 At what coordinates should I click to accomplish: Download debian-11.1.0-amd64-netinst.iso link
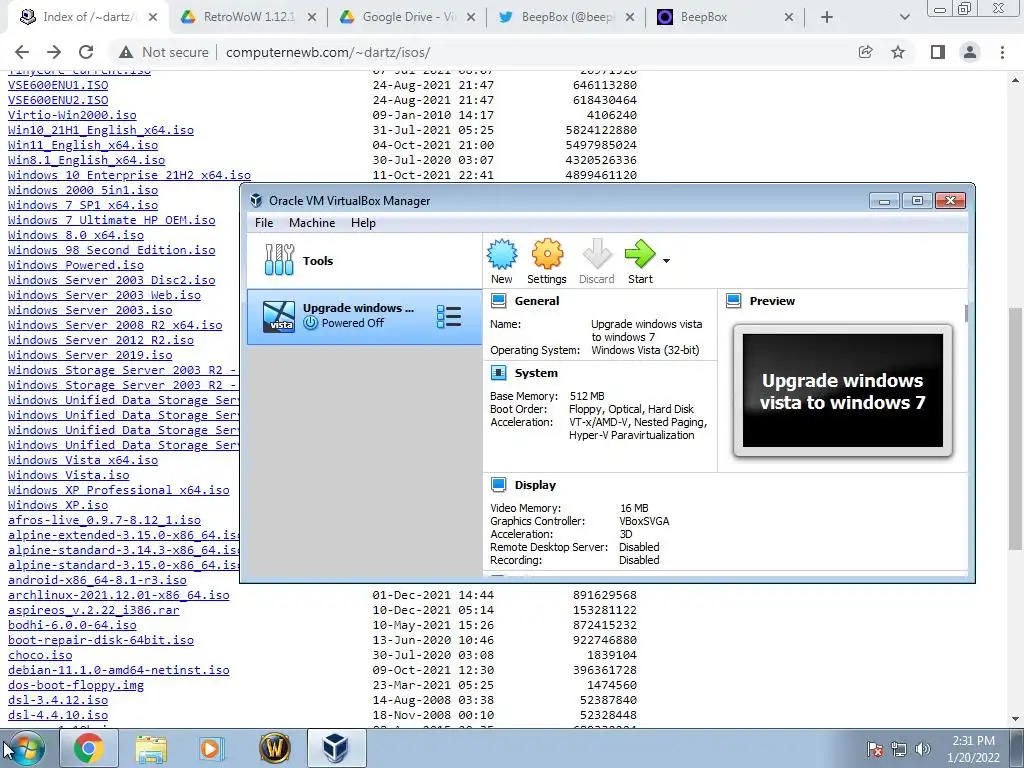point(119,670)
